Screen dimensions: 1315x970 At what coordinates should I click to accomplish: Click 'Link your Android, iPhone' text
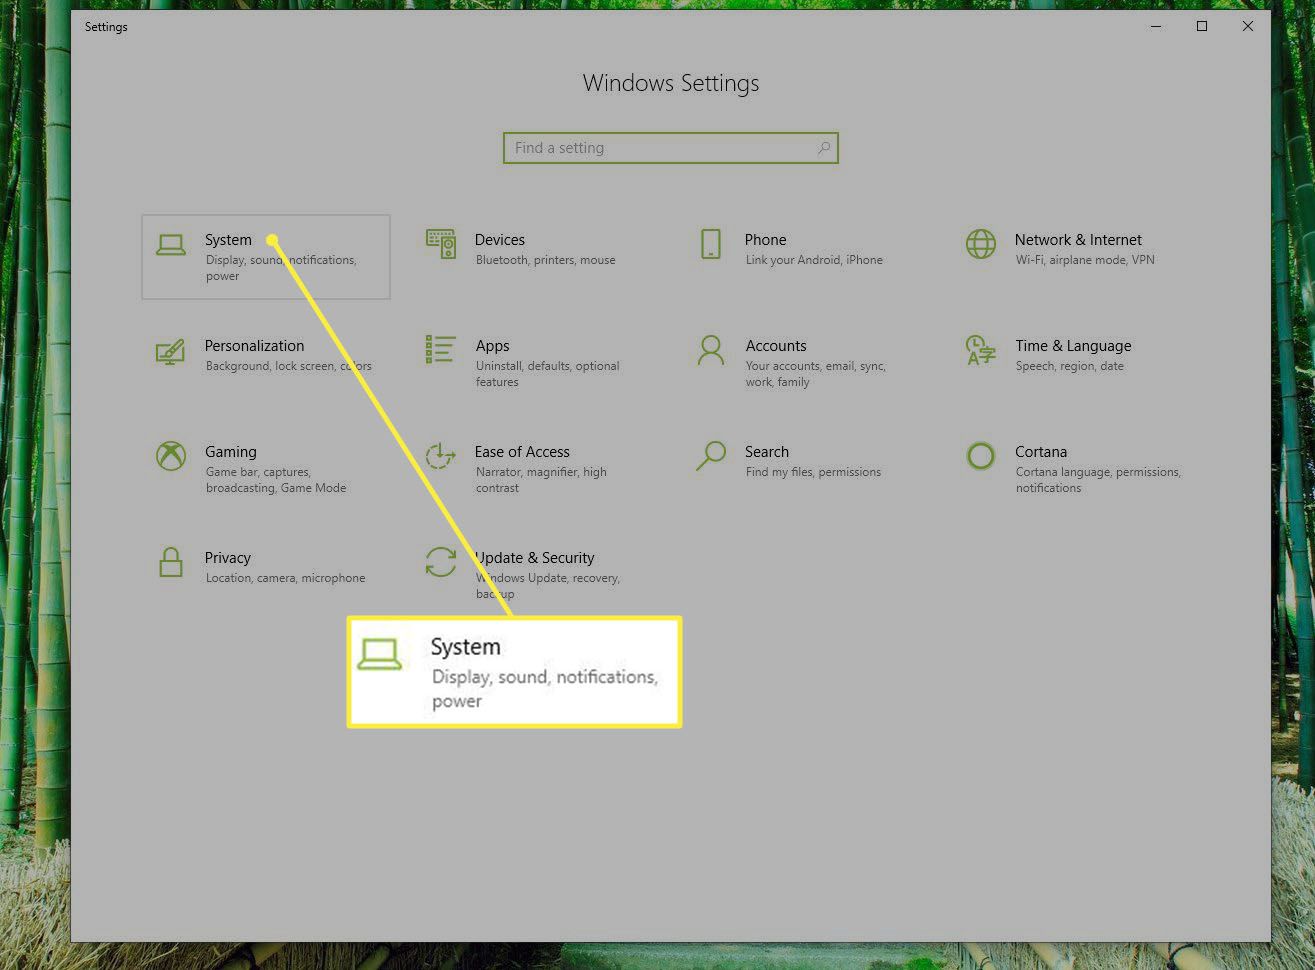[x=814, y=260]
